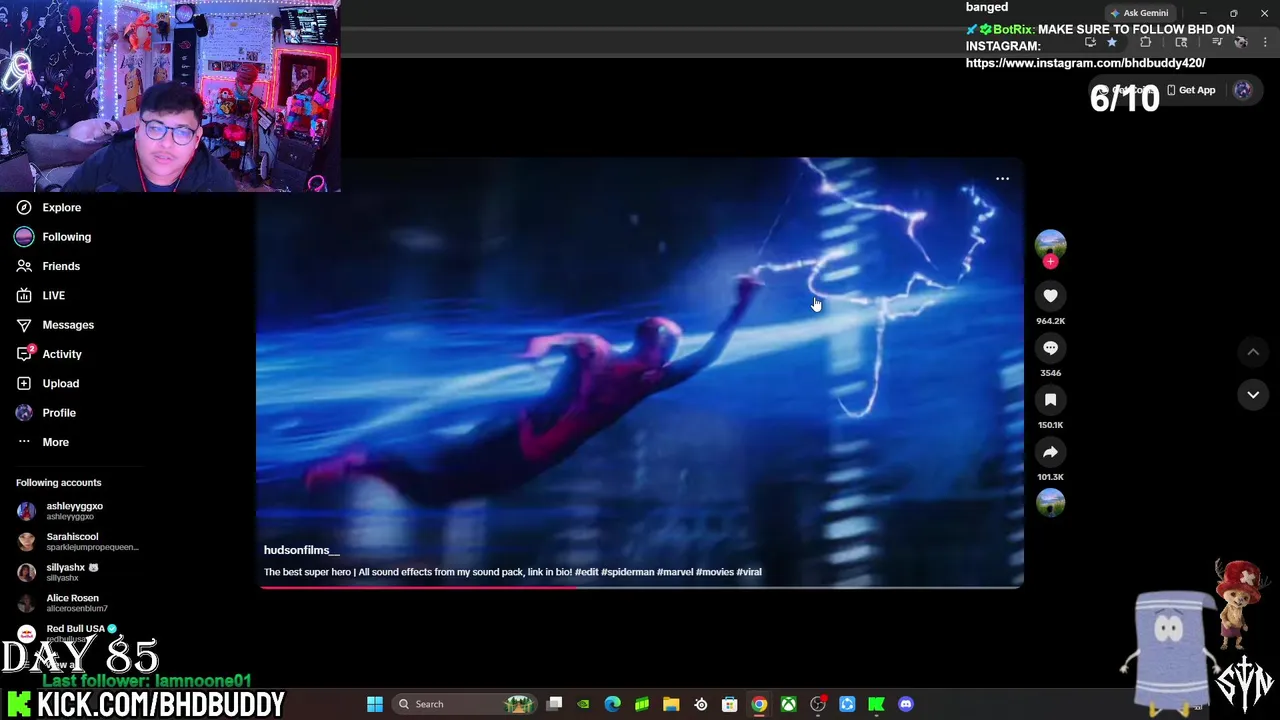Launch Microsoft Edge from taskbar
1280x720 pixels.
[613, 704]
